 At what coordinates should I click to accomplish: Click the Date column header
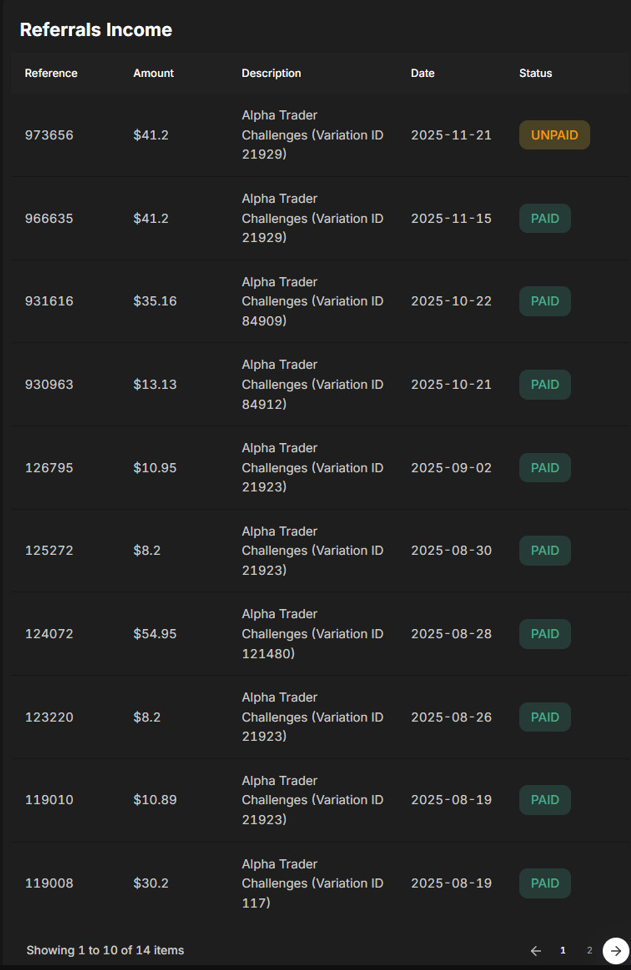(x=422, y=73)
